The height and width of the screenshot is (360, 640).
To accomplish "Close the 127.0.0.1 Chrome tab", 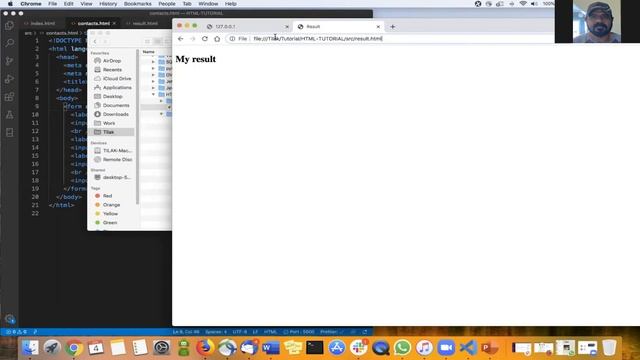I will (x=287, y=27).
